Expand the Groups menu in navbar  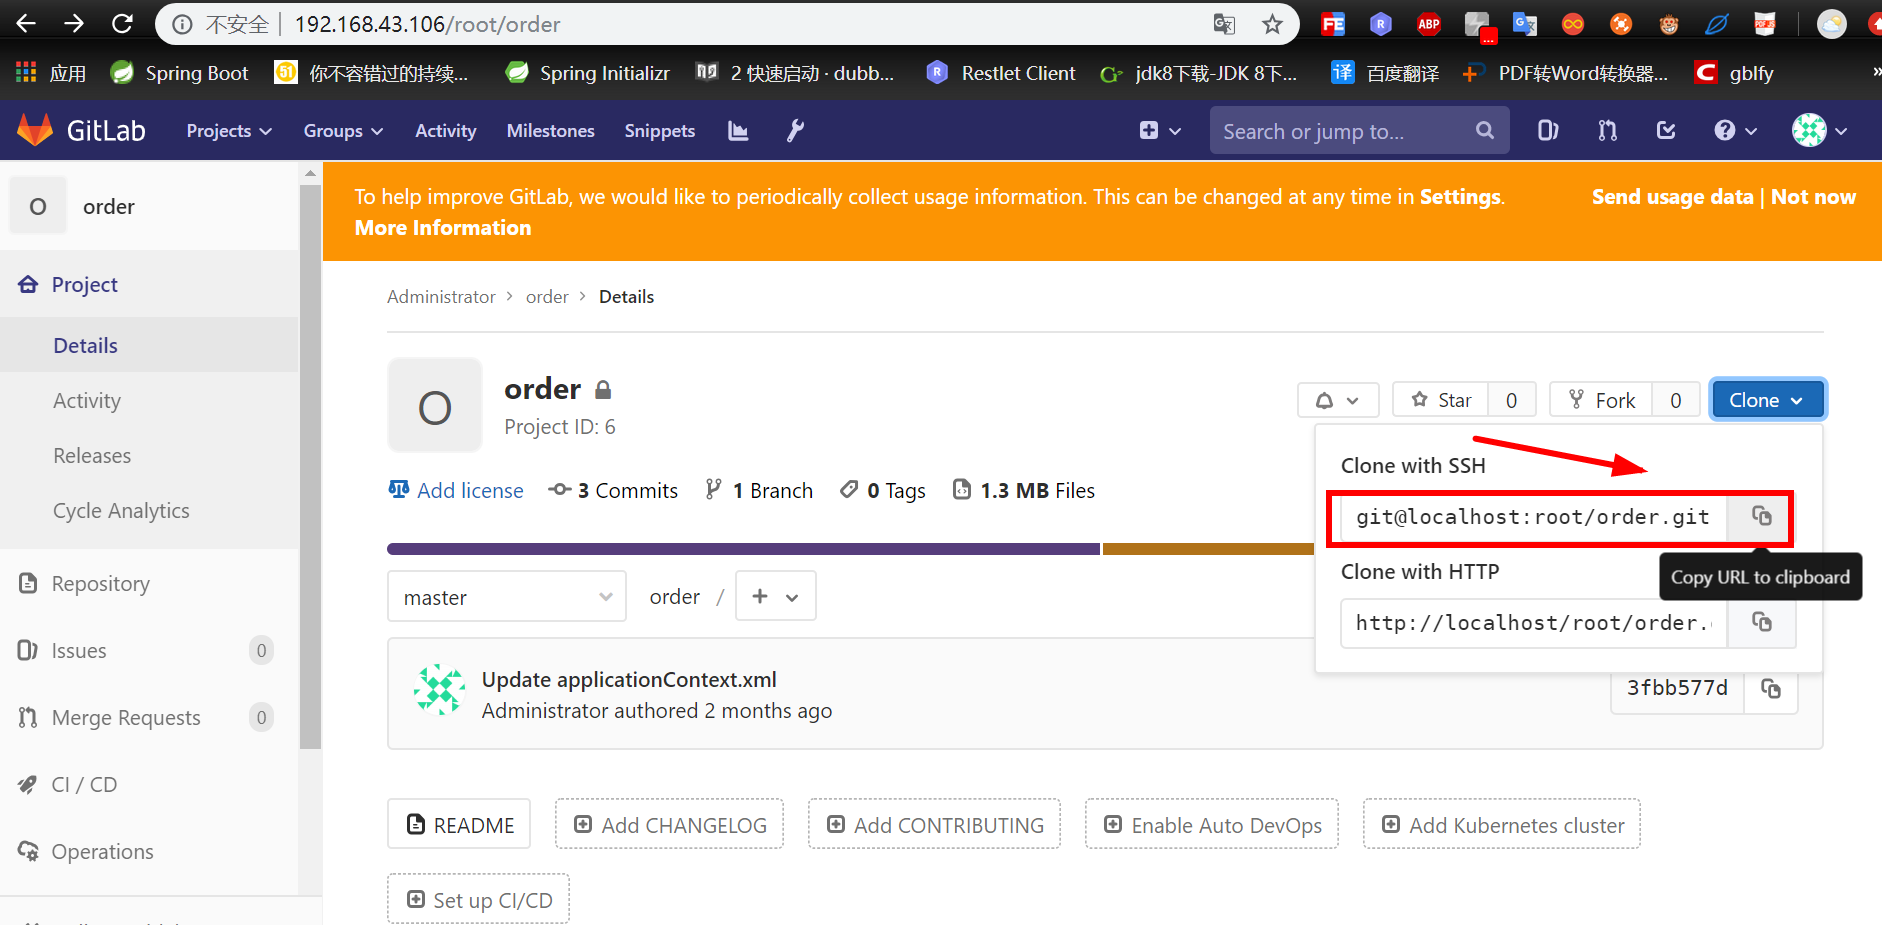coord(343,131)
